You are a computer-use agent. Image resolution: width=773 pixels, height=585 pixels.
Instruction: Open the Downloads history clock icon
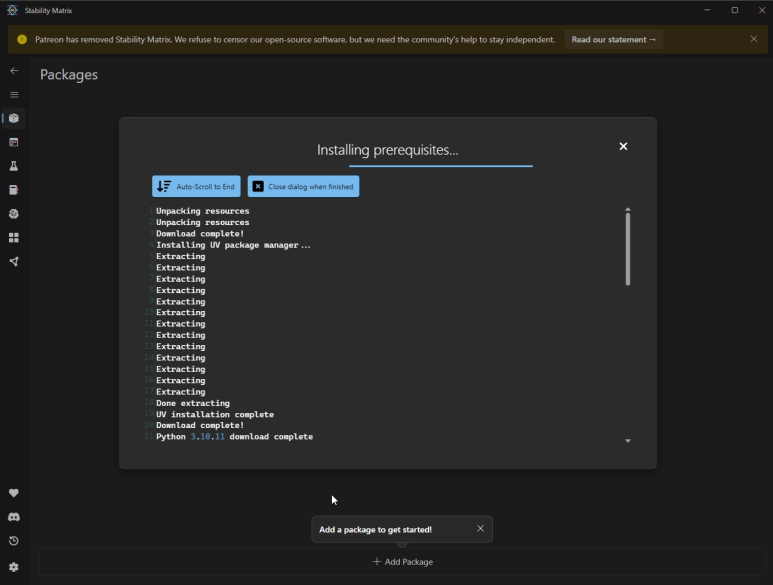point(14,541)
